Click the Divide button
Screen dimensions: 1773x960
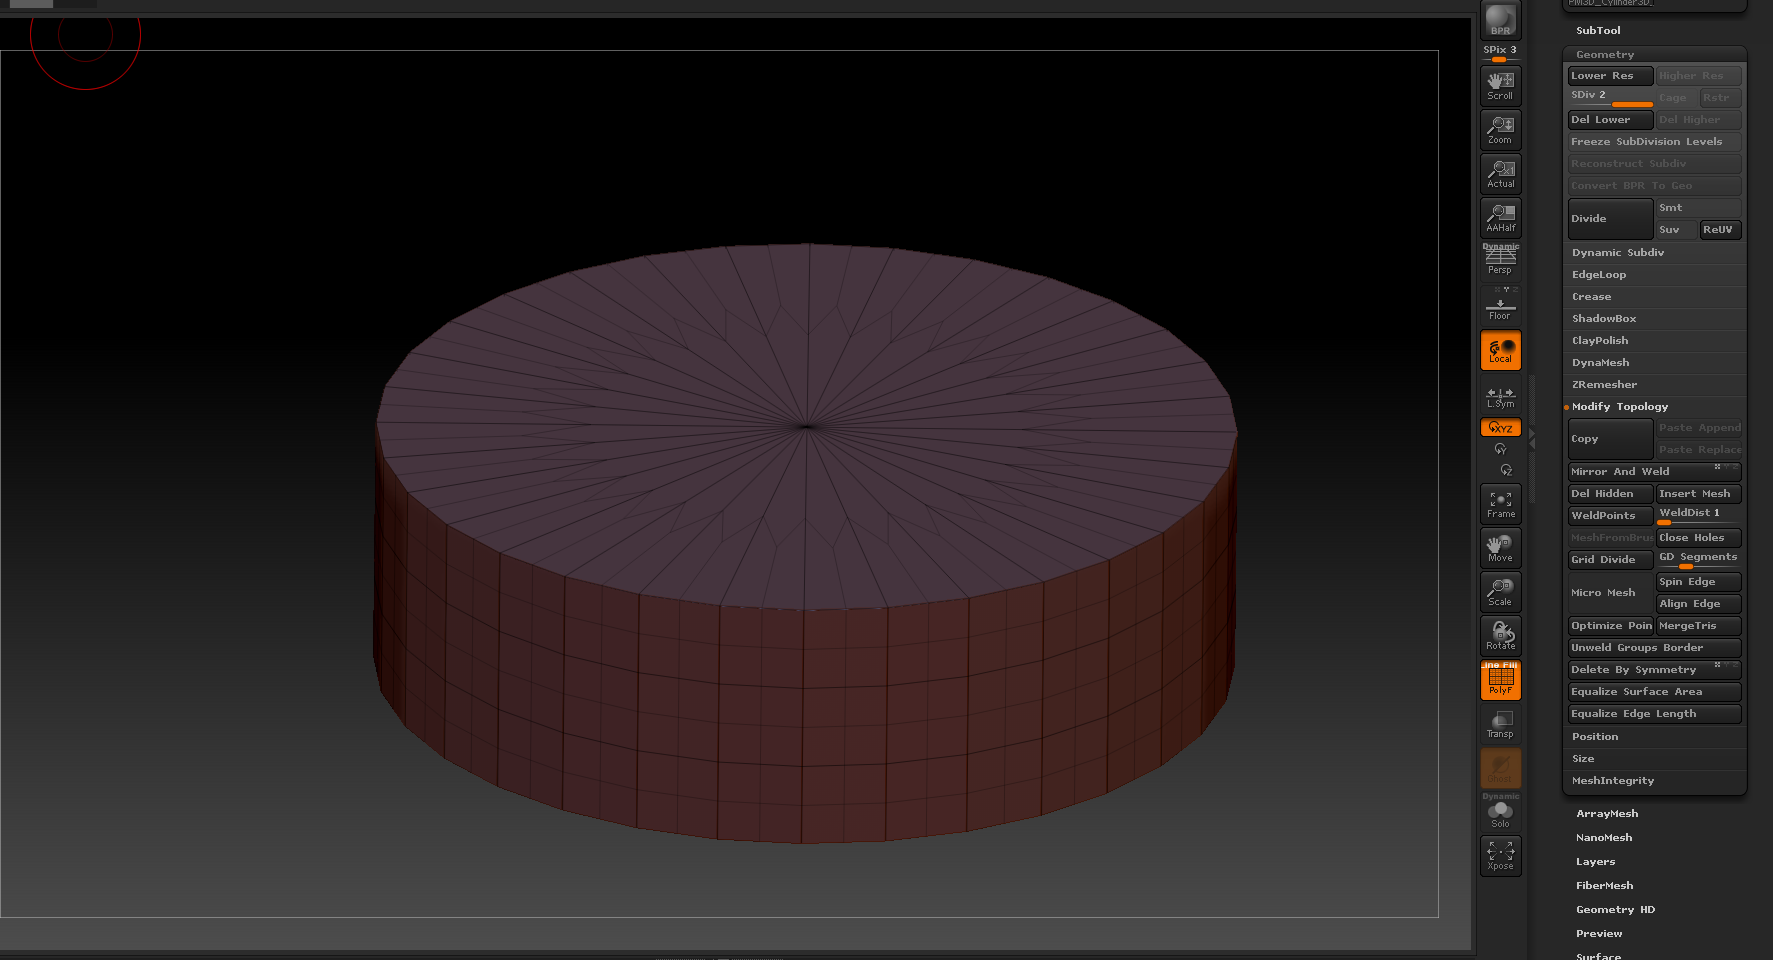[1610, 219]
